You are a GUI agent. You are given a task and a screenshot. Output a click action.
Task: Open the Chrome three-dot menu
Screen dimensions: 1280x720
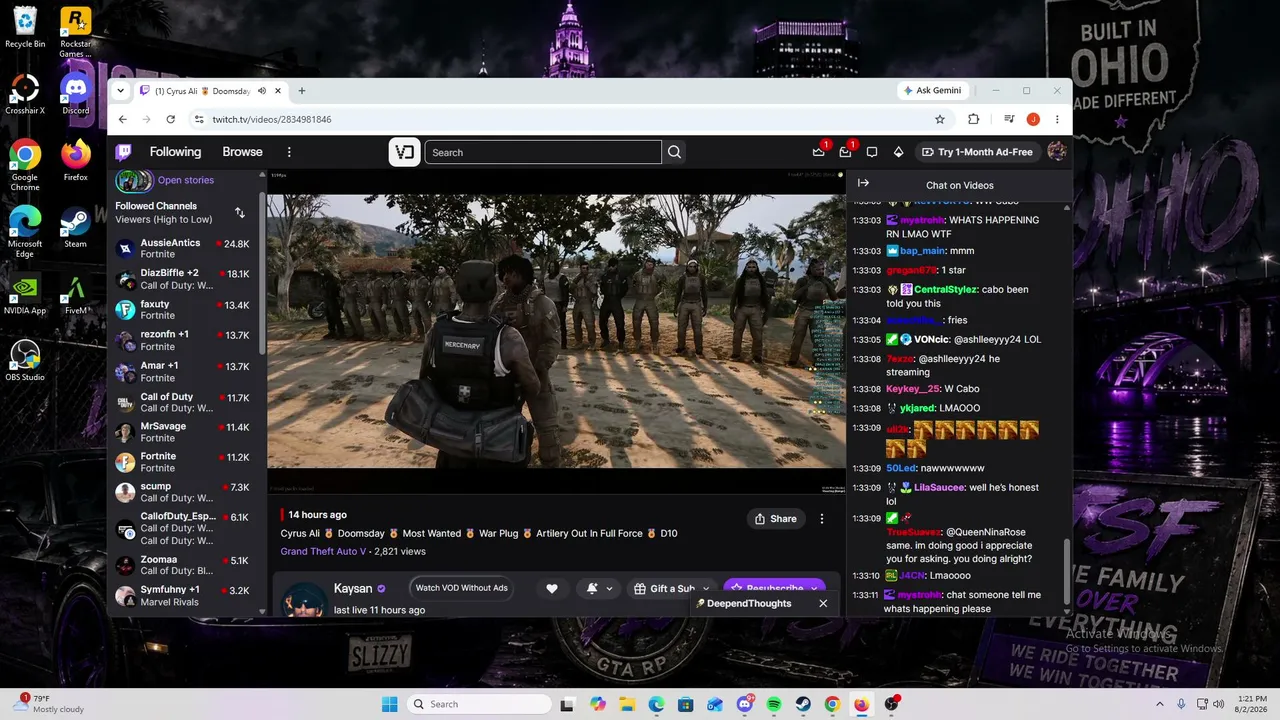click(x=1057, y=119)
